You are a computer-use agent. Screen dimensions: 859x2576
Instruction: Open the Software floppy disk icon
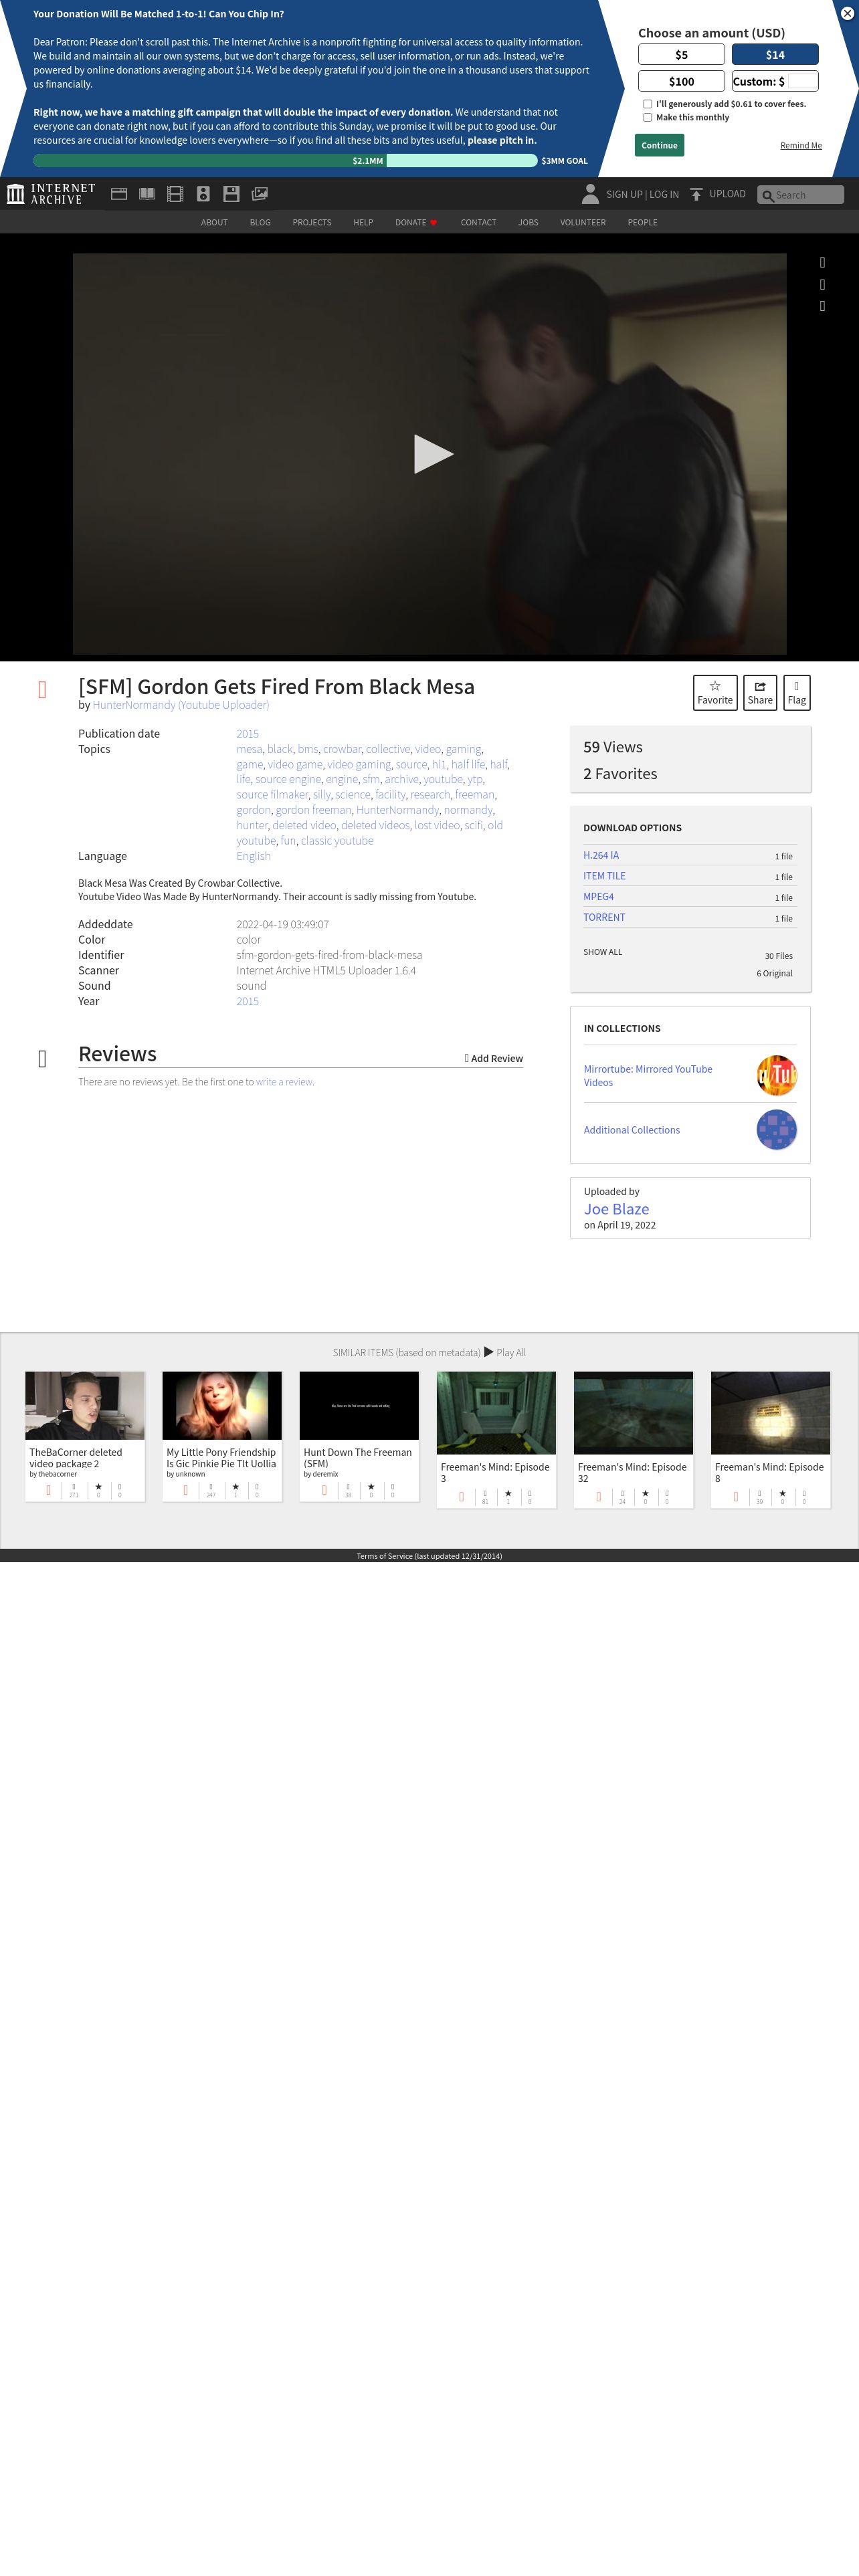(231, 194)
